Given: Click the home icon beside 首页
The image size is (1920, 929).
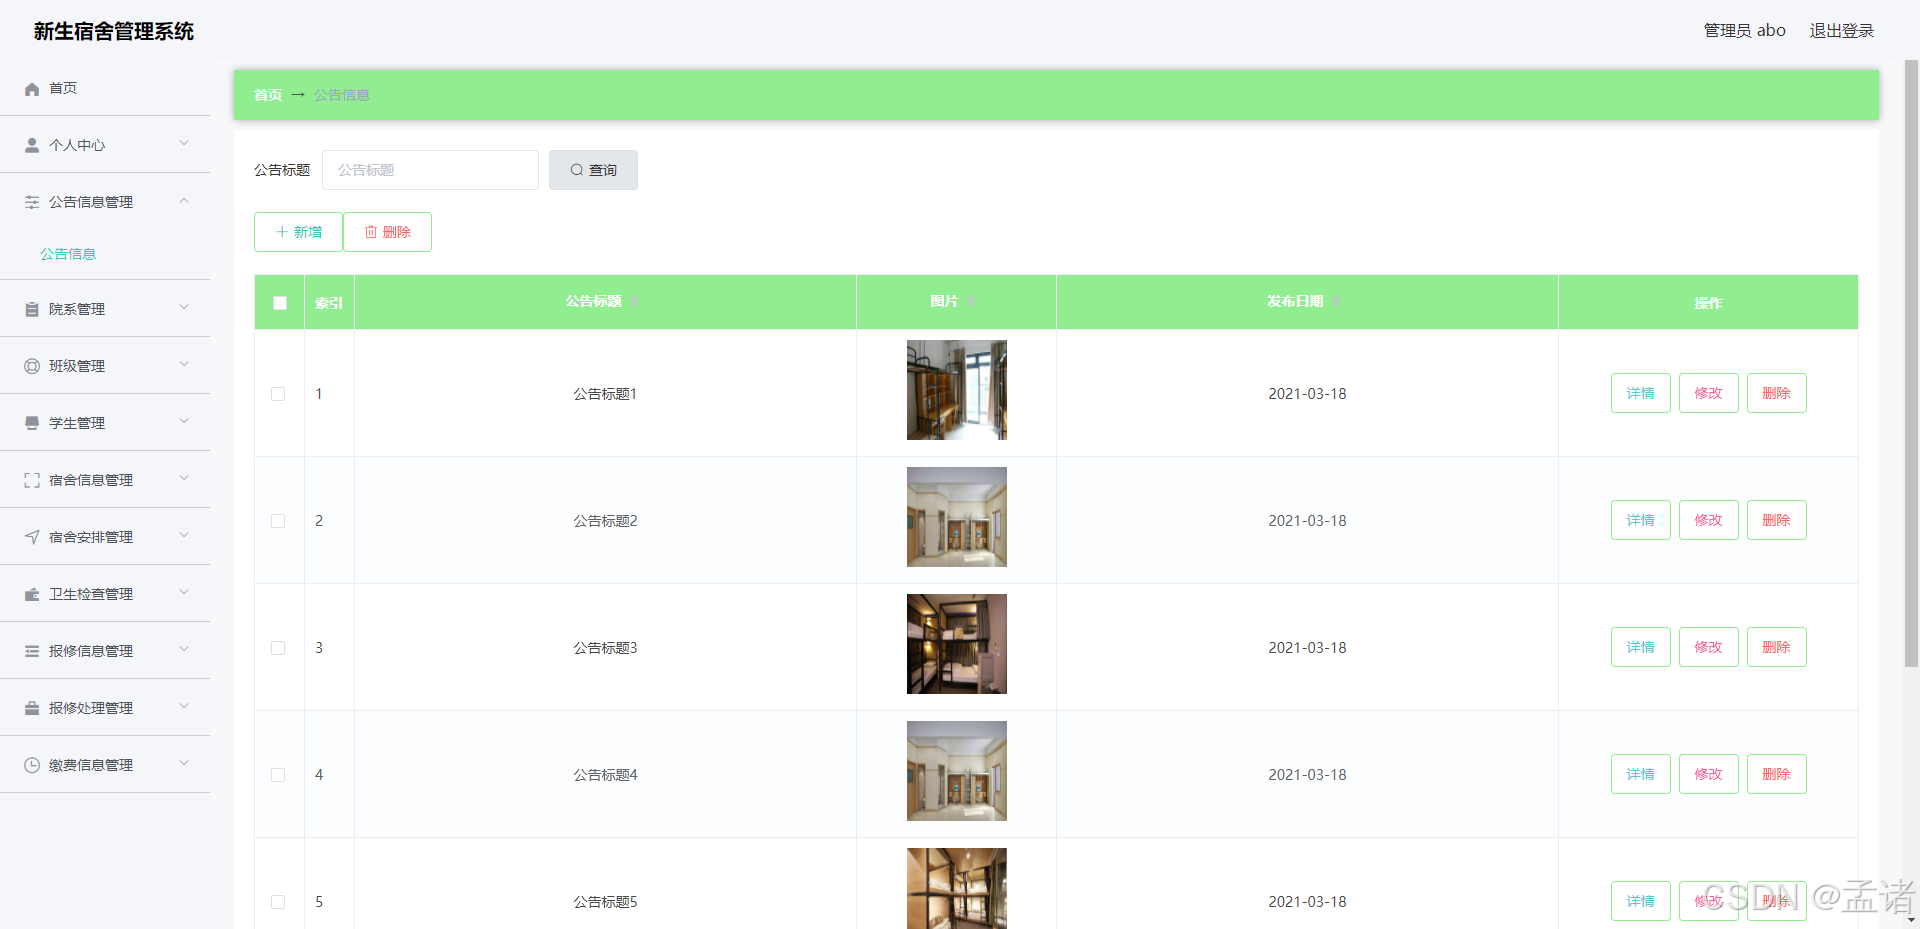Looking at the screenshot, I should [x=32, y=89].
